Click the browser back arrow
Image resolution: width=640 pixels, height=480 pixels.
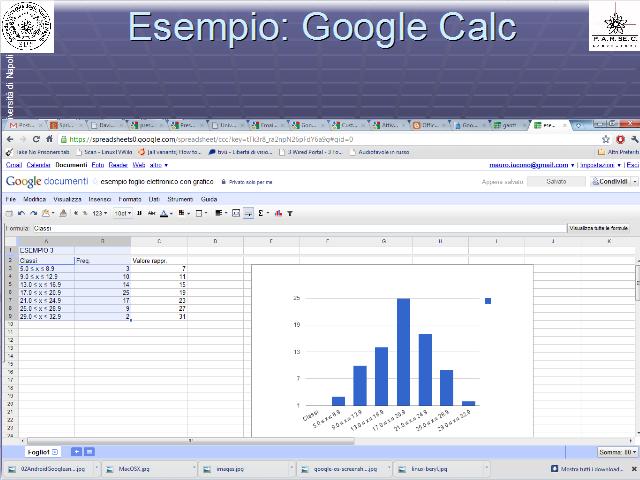(10, 140)
